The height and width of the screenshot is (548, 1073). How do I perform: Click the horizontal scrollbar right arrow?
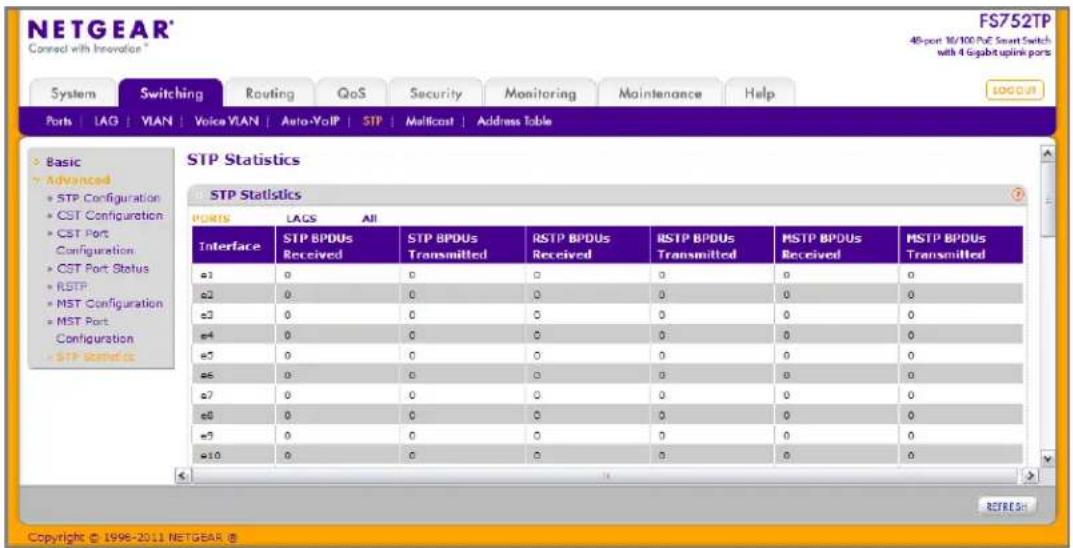coord(1031,473)
